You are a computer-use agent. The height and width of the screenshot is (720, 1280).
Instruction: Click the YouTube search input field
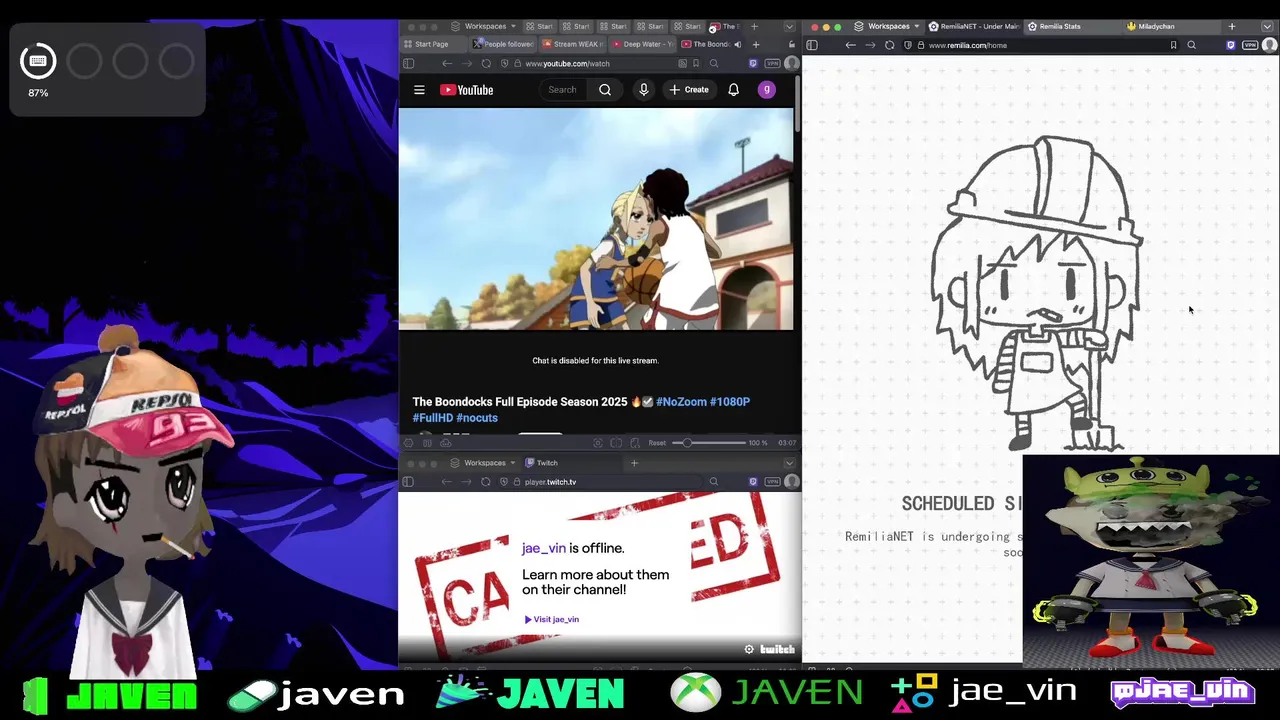[562, 90]
